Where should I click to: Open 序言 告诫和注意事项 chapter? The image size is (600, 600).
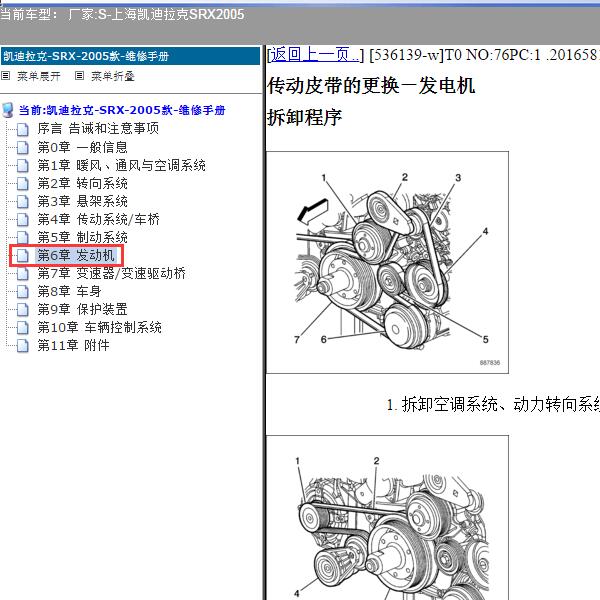pyautogui.click(x=98, y=129)
